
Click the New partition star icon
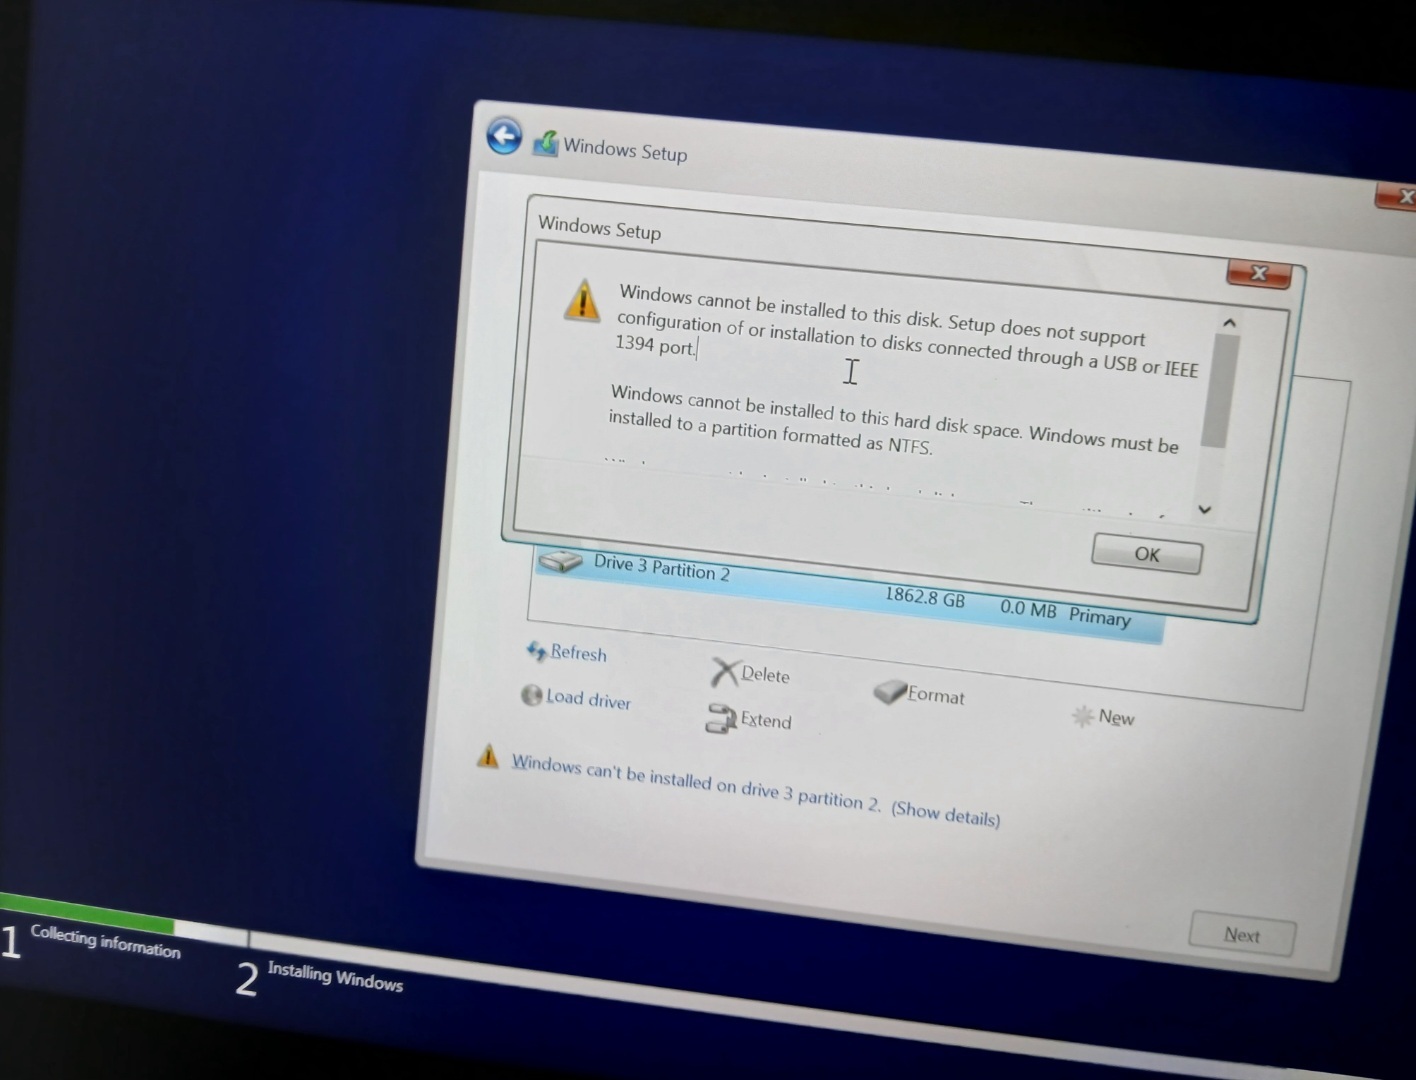(x=1082, y=715)
